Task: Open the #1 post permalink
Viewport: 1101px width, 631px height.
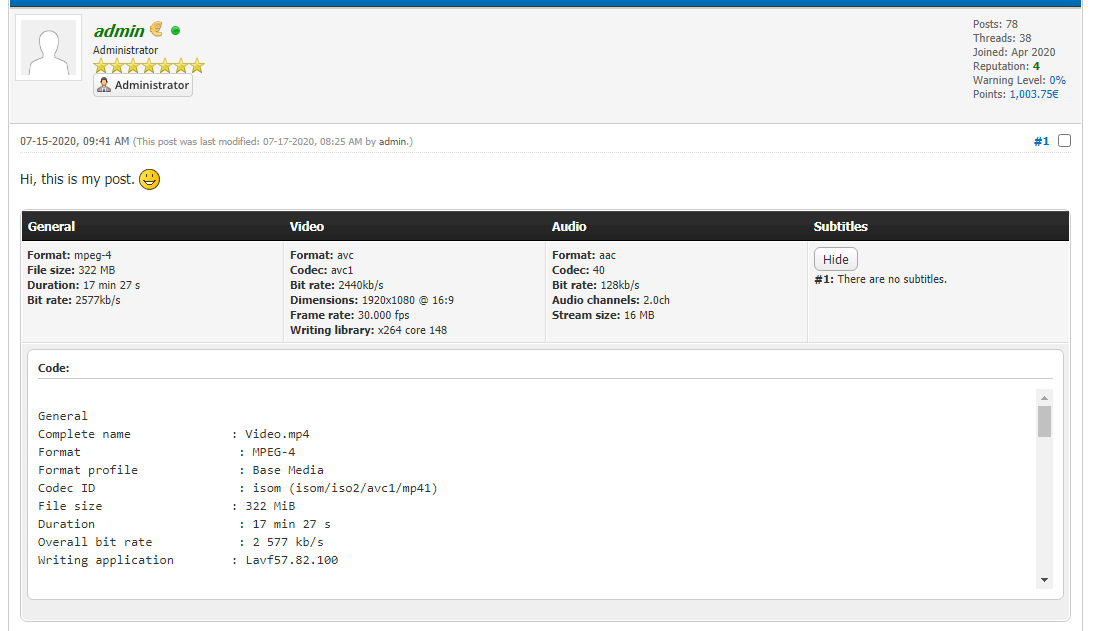Action: tap(1041, 142)
